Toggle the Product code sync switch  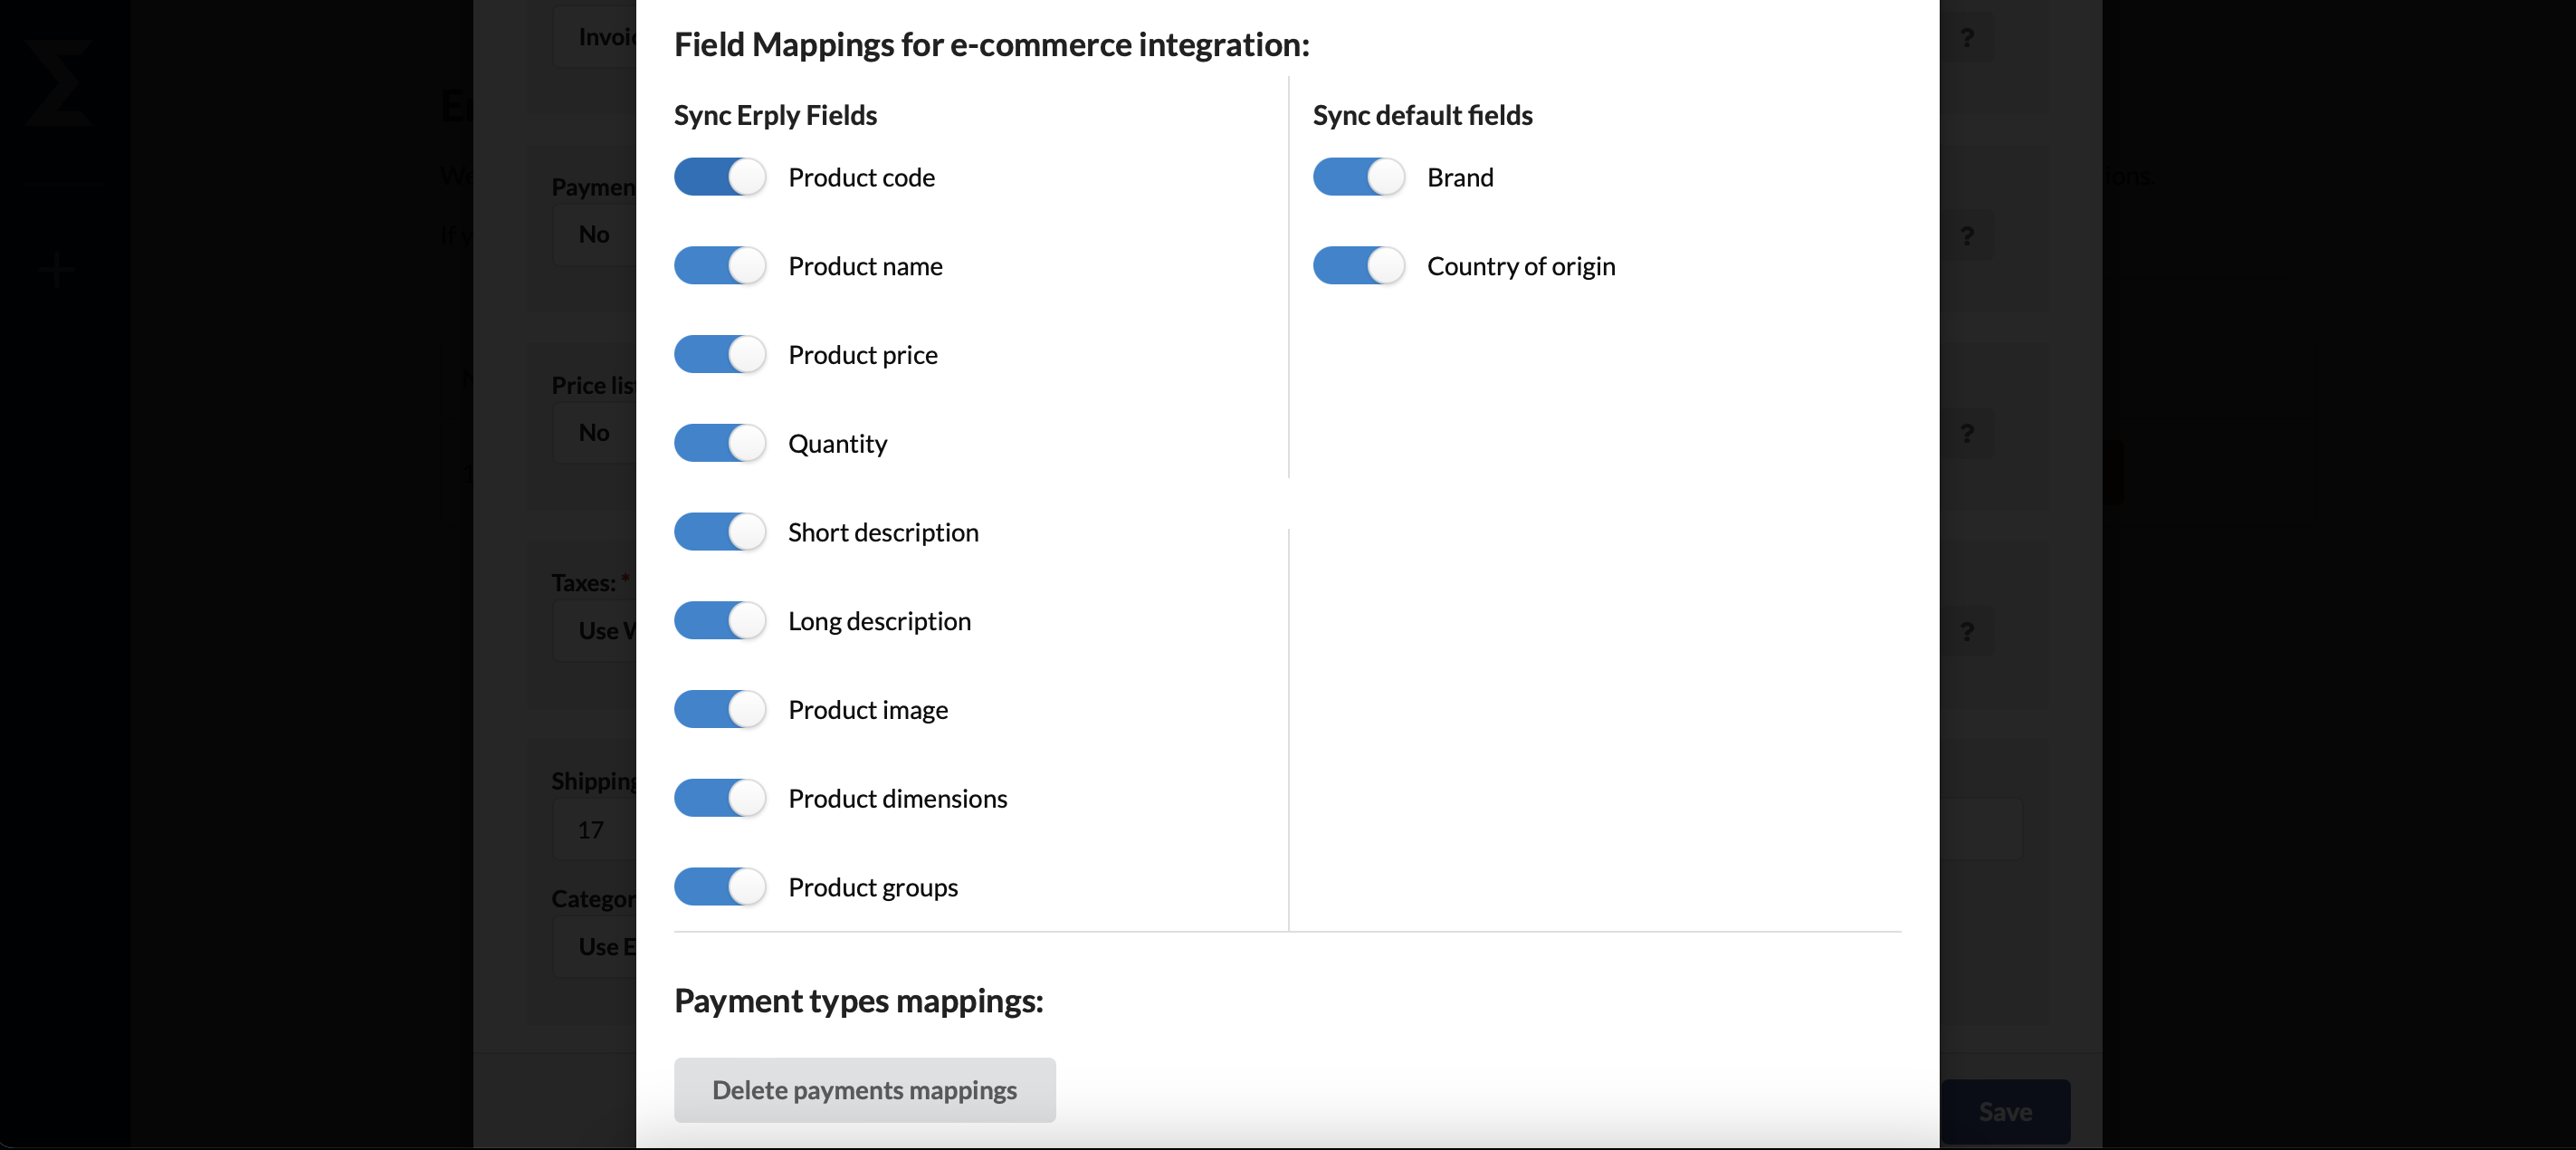point(720,177)
